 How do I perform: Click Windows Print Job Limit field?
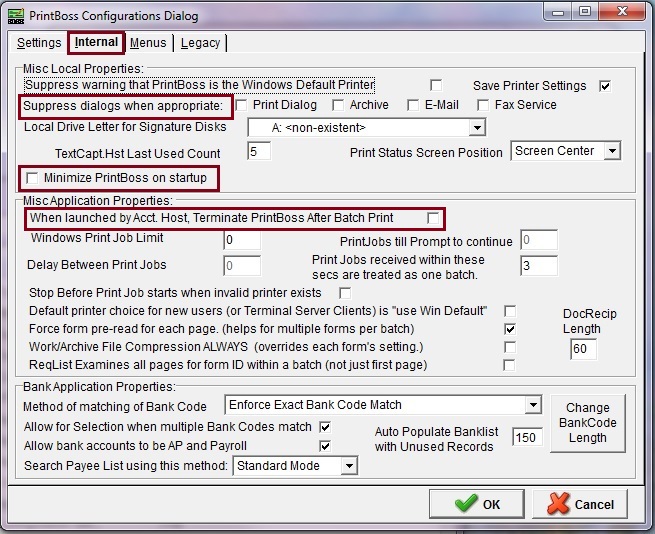pos(242,240)
